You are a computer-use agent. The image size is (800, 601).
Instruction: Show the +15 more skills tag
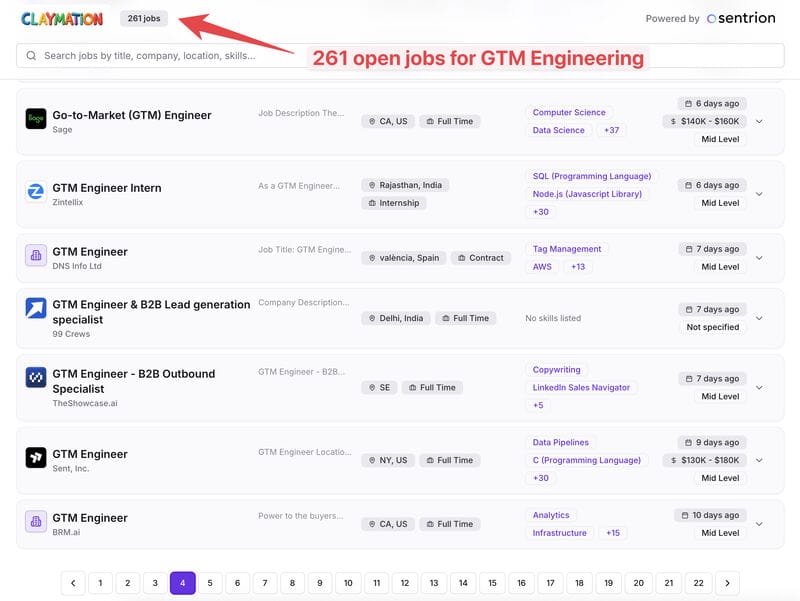click(x=613, y=533)
